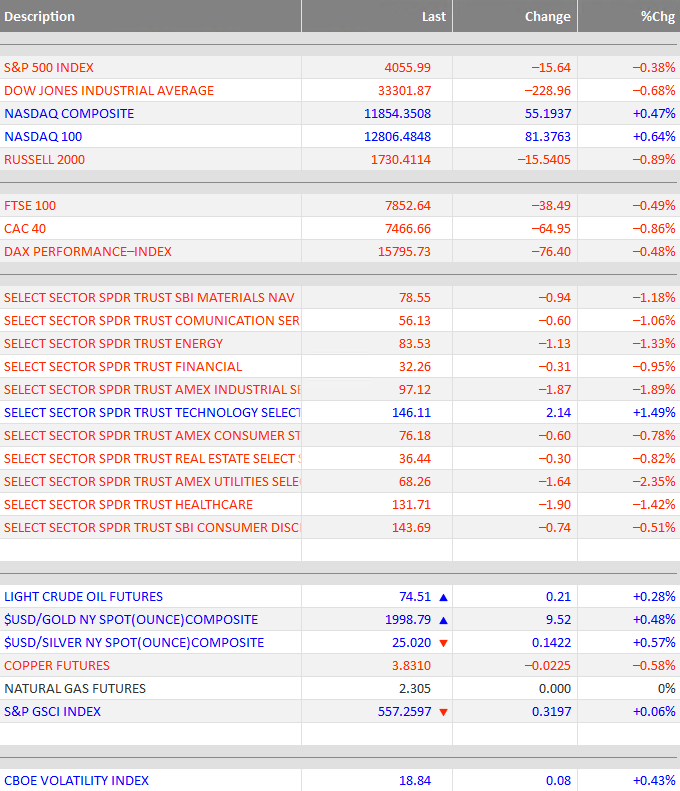Click silver change value 0.1422
680x791 pixels.
[x=551, y=643]
